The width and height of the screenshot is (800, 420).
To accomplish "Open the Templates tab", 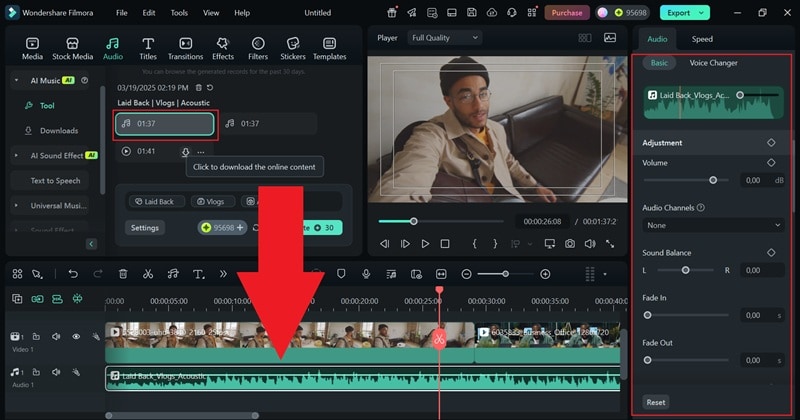I will 330,49.
